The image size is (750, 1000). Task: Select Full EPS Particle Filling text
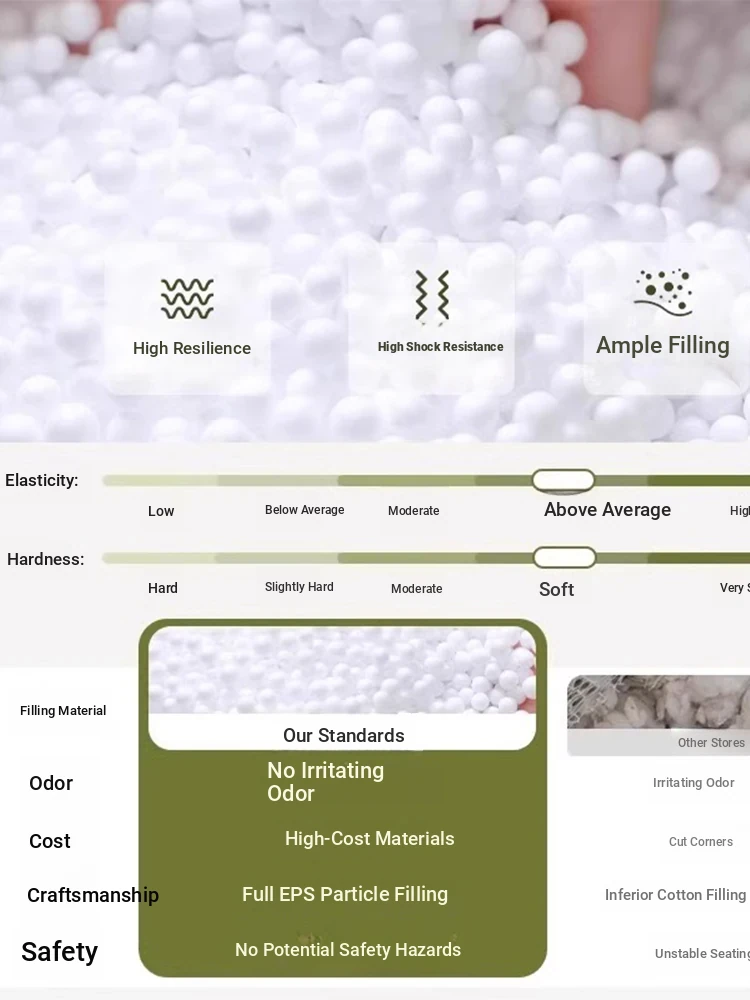click(344, 894)
